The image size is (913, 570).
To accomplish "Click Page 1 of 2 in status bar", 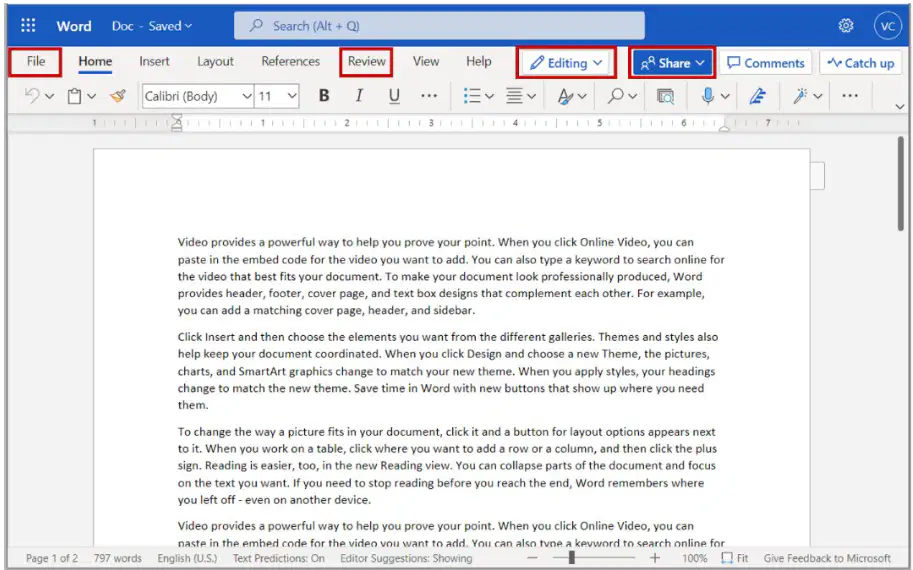I will pos(52,558).
